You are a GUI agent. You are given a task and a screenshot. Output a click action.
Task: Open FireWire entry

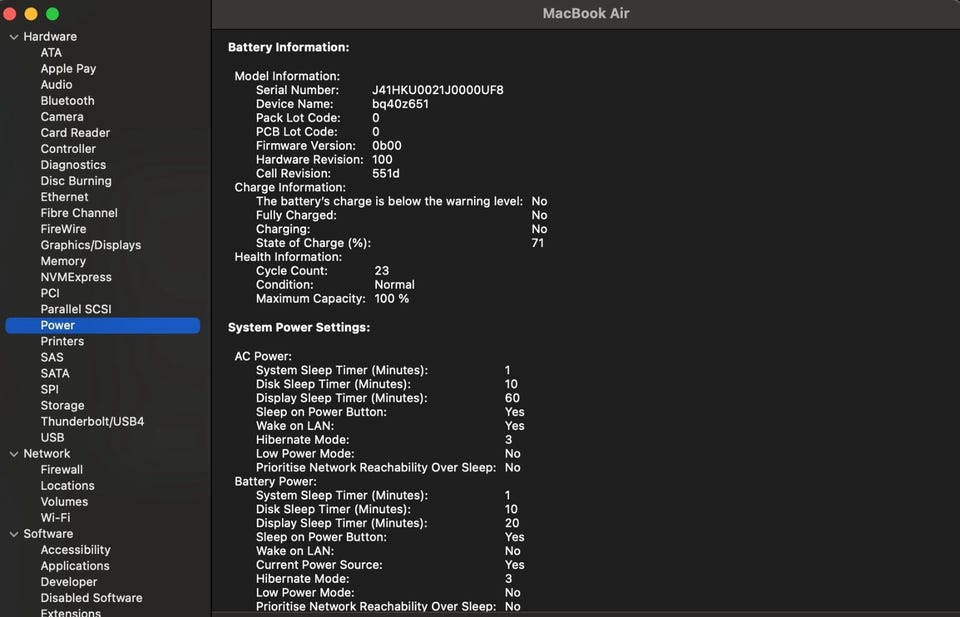(x=63, y=229)
